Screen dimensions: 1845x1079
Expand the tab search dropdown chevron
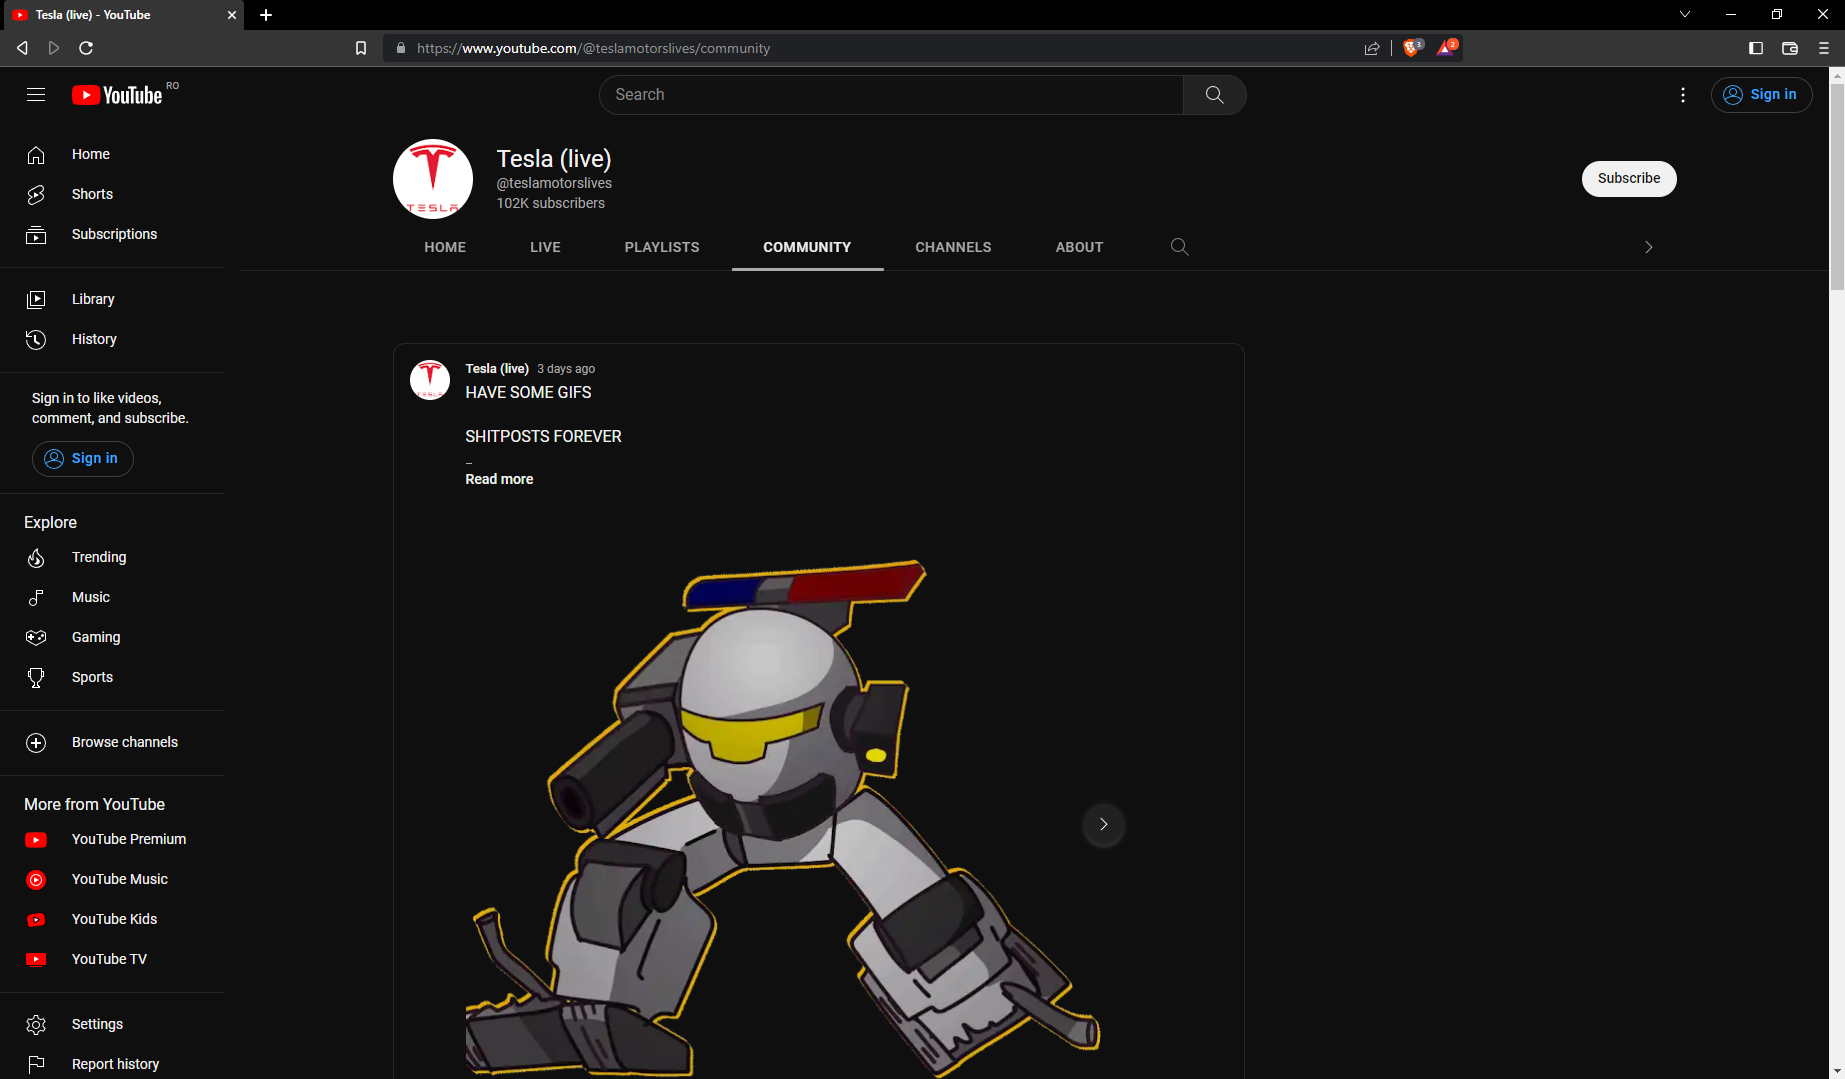point(1685,15)
